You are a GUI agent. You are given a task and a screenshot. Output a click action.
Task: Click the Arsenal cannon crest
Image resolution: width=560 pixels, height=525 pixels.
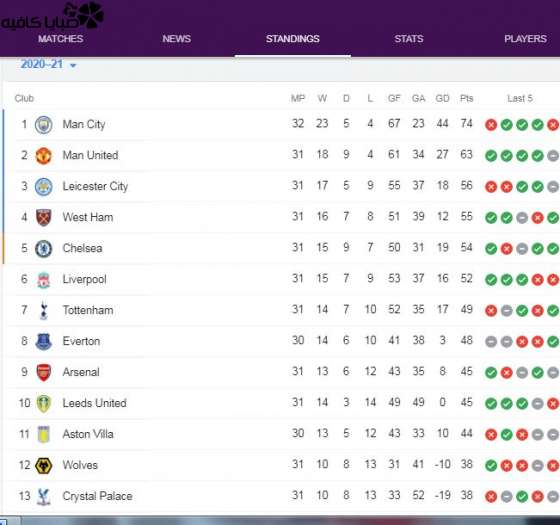point(44,372)
